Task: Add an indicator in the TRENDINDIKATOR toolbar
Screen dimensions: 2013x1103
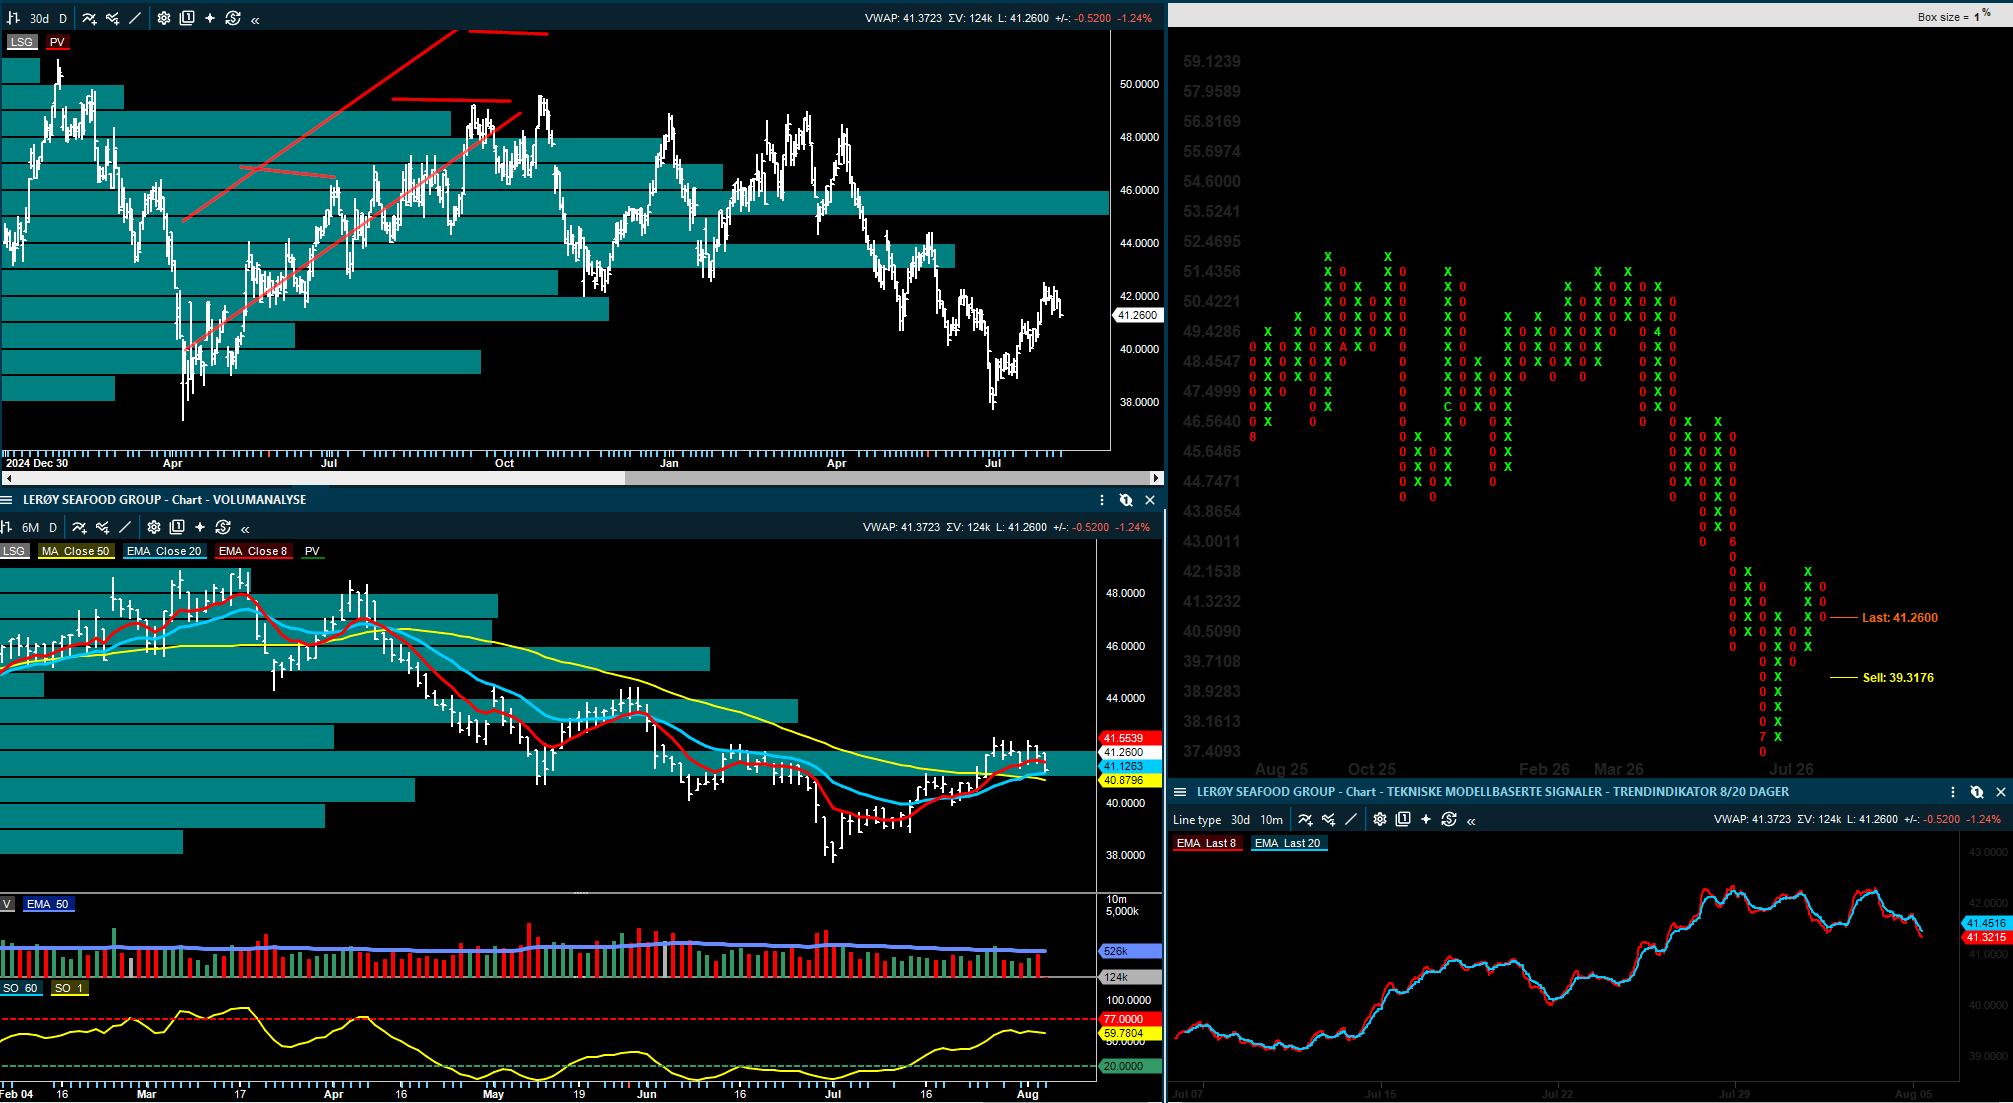Action: point(1305,819)
